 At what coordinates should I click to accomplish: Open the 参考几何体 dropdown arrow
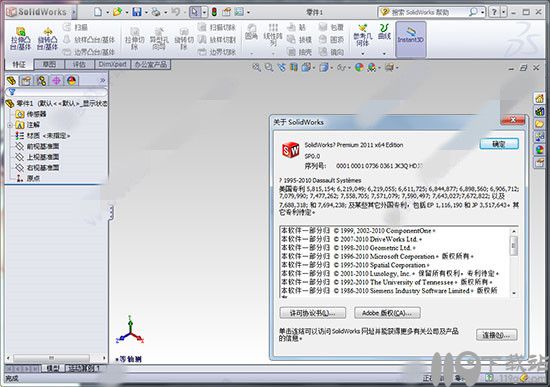[x=363, y=53]
